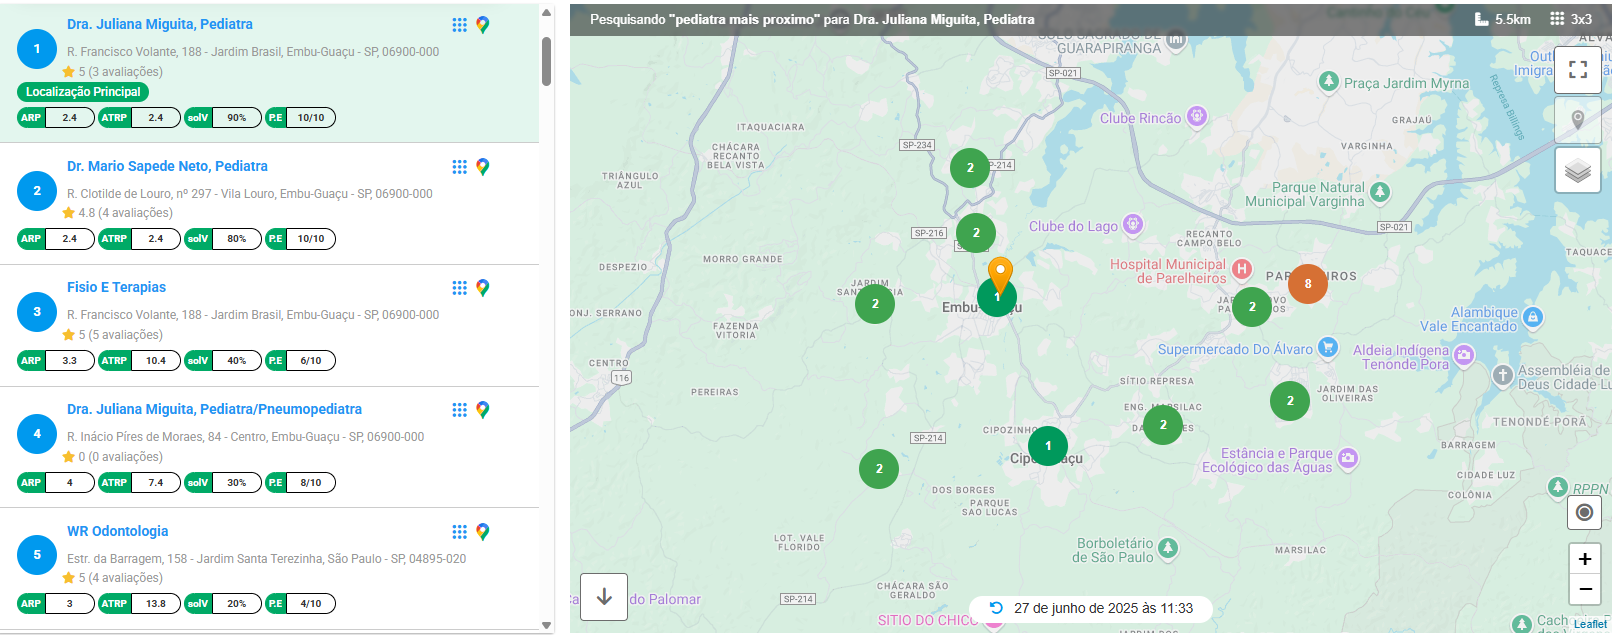1616x635 pixels.
Task: Enter fullscreen map view
Action: tap(1577, 69)
